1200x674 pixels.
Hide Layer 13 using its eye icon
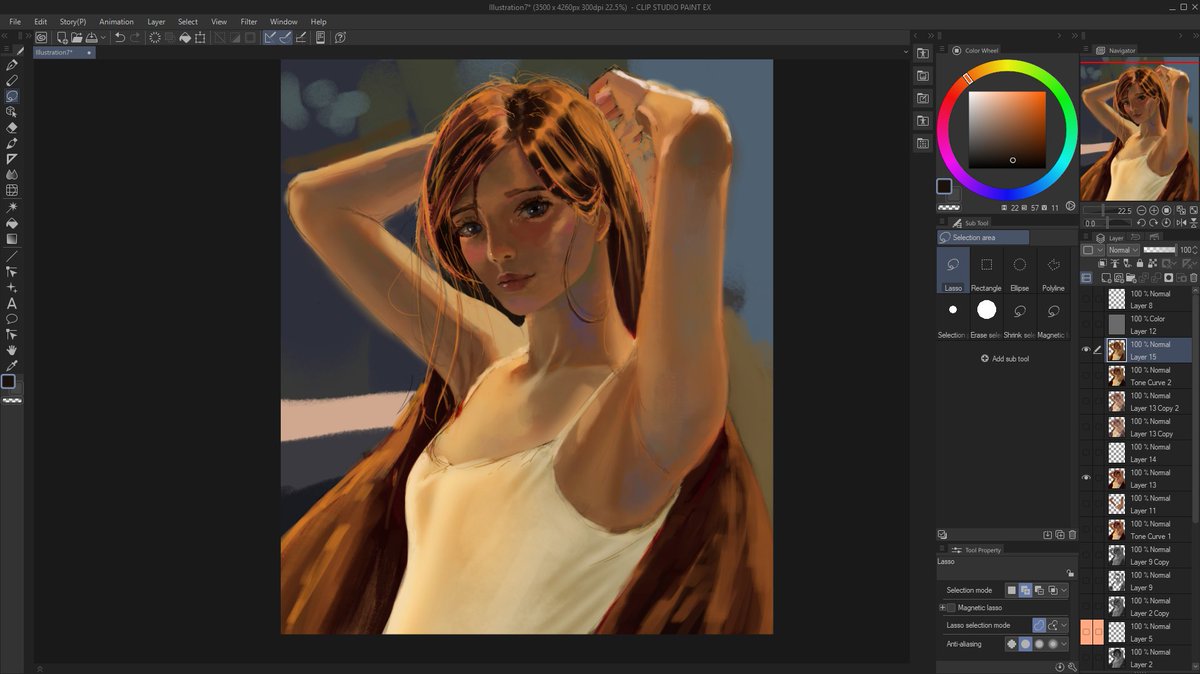1086,478
